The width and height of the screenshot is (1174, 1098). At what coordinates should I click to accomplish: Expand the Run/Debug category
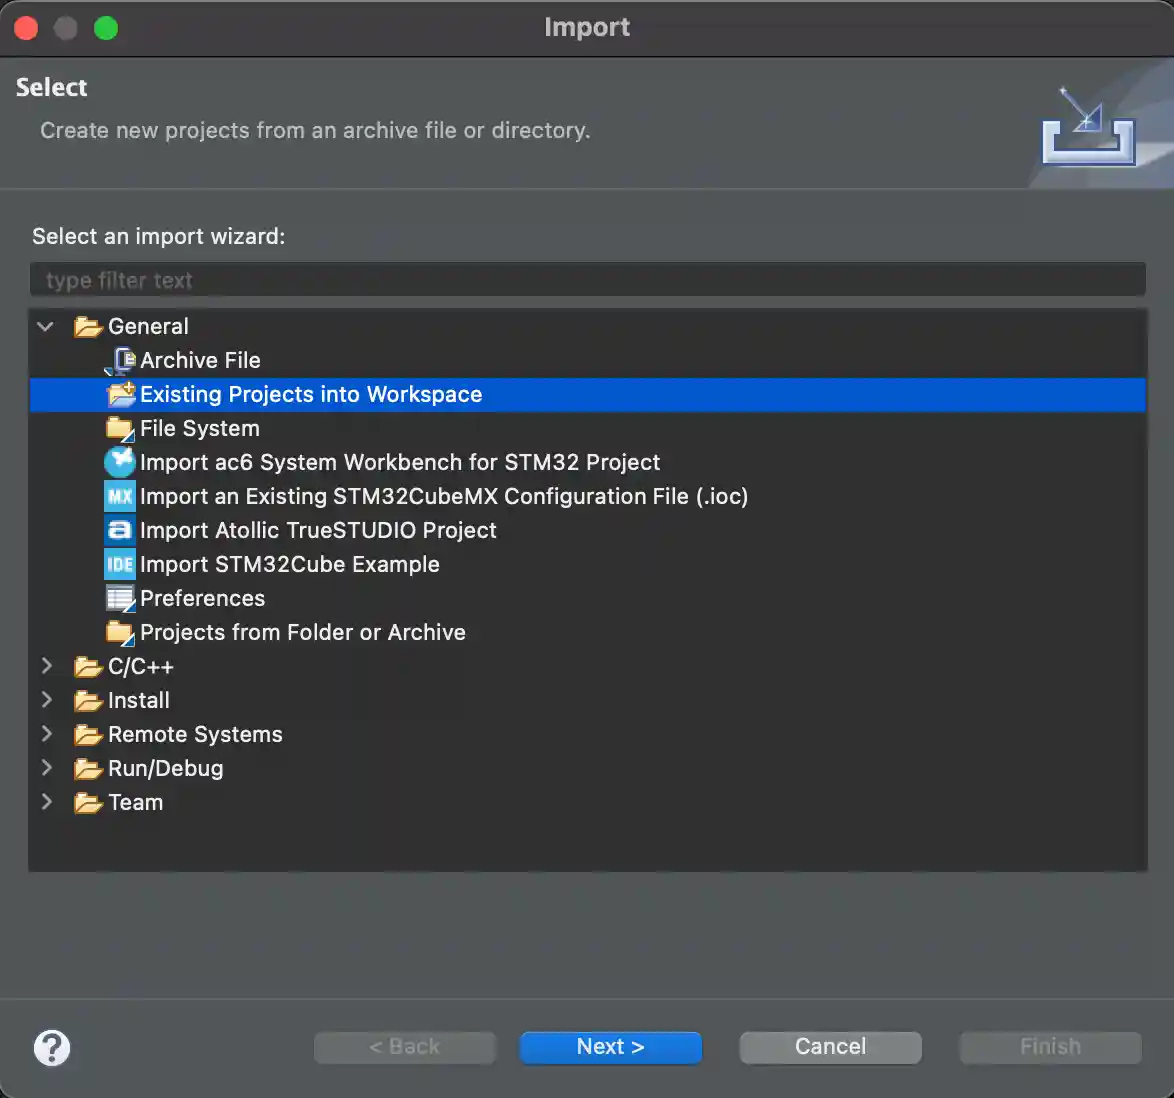[47, 768]
